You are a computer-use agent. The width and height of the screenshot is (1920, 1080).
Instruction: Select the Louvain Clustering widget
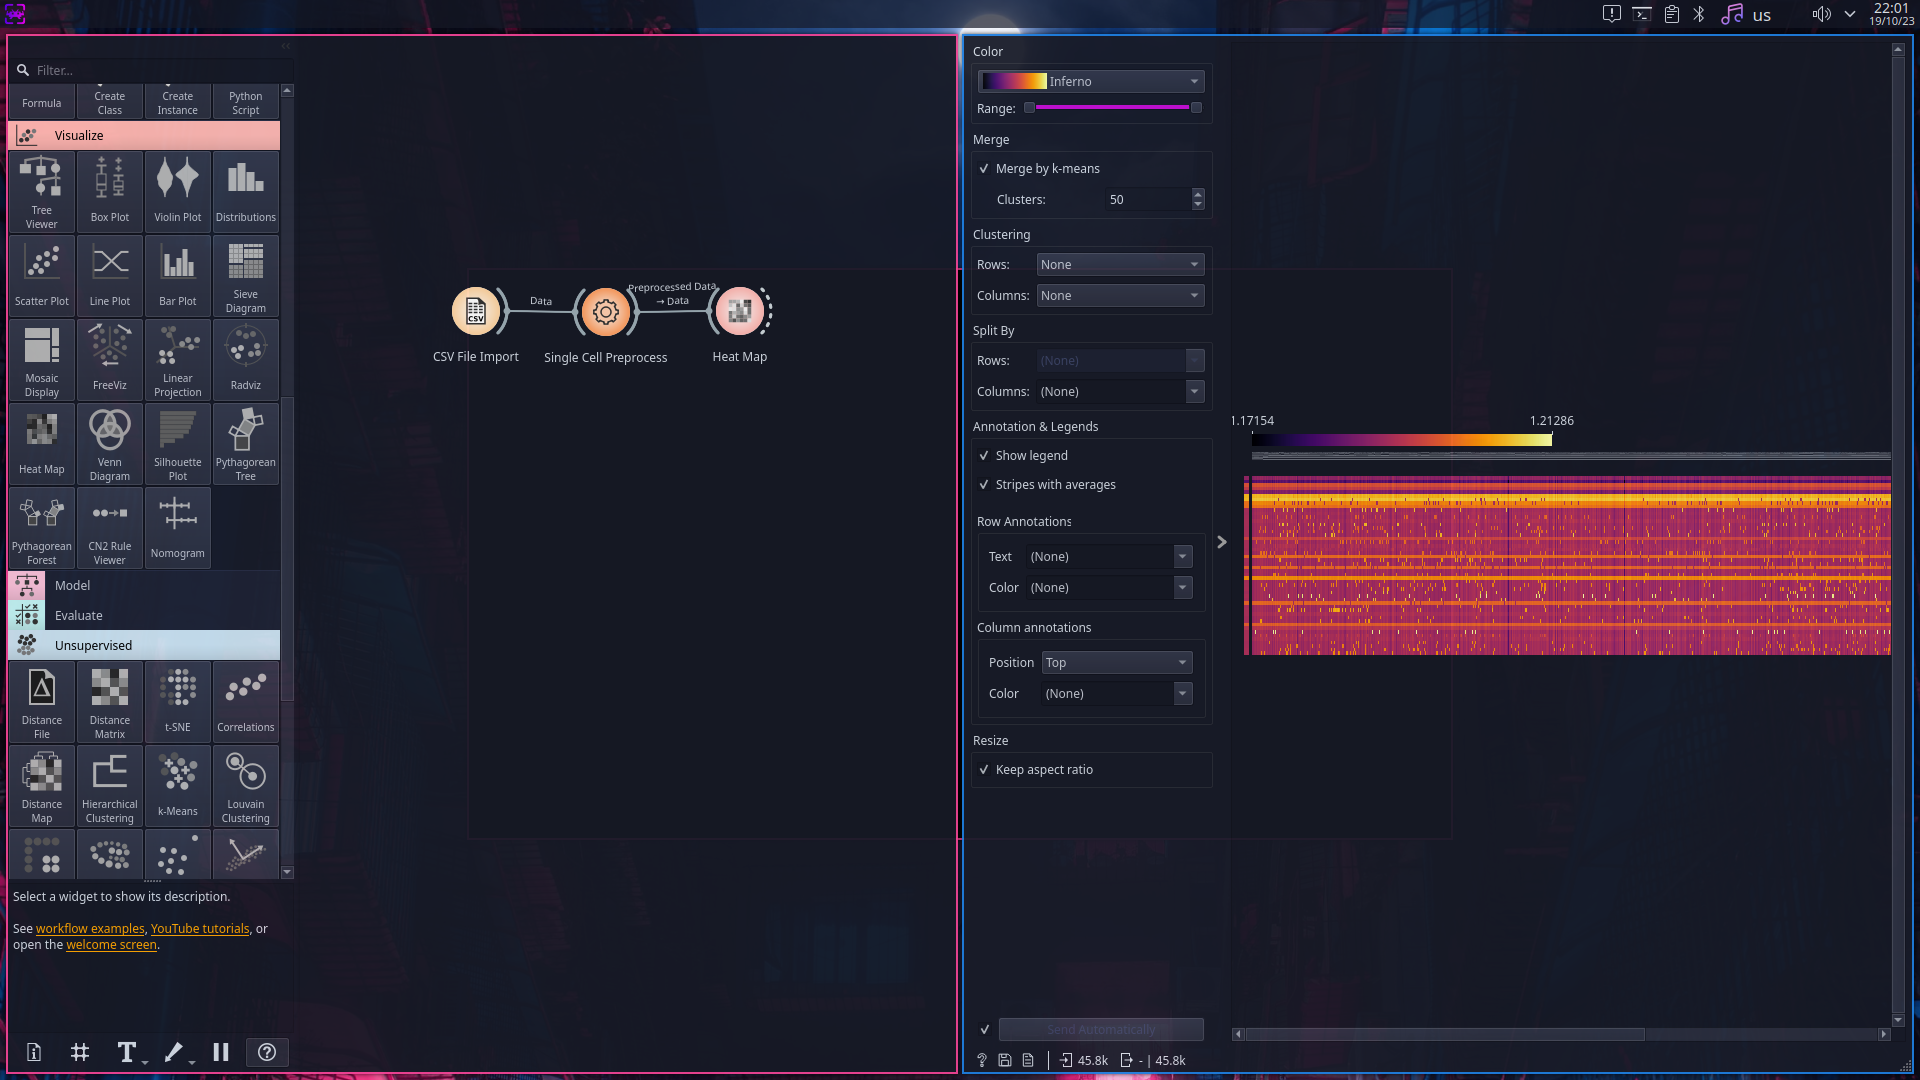[245, 786]
